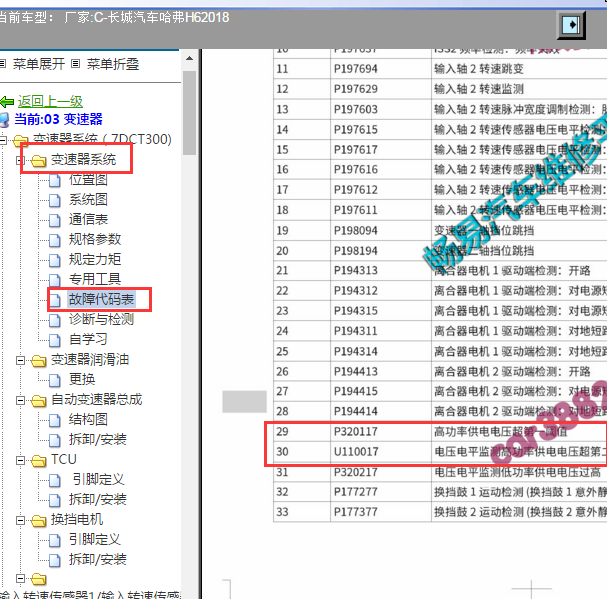Select fault code P320217 cell
Viewport: 607px width, 599px height.
(x=381, y=472)
